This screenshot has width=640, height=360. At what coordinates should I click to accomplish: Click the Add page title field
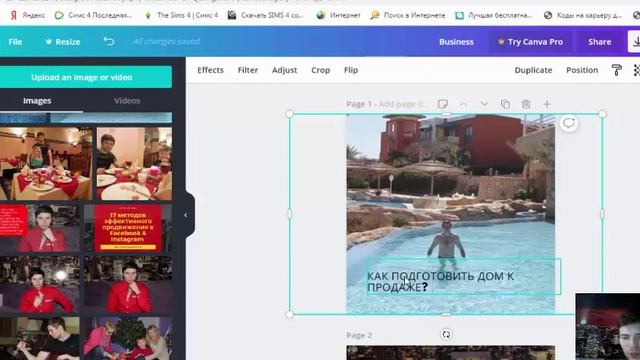click(x=403, y=104)
